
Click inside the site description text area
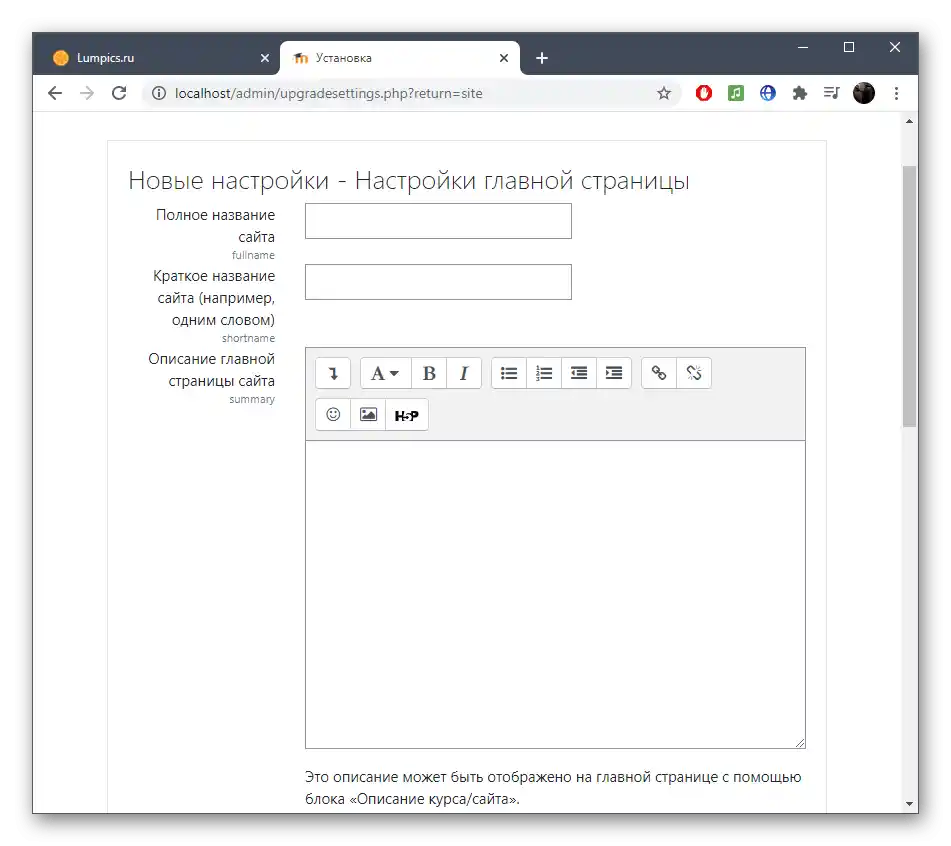click(555, 594)
